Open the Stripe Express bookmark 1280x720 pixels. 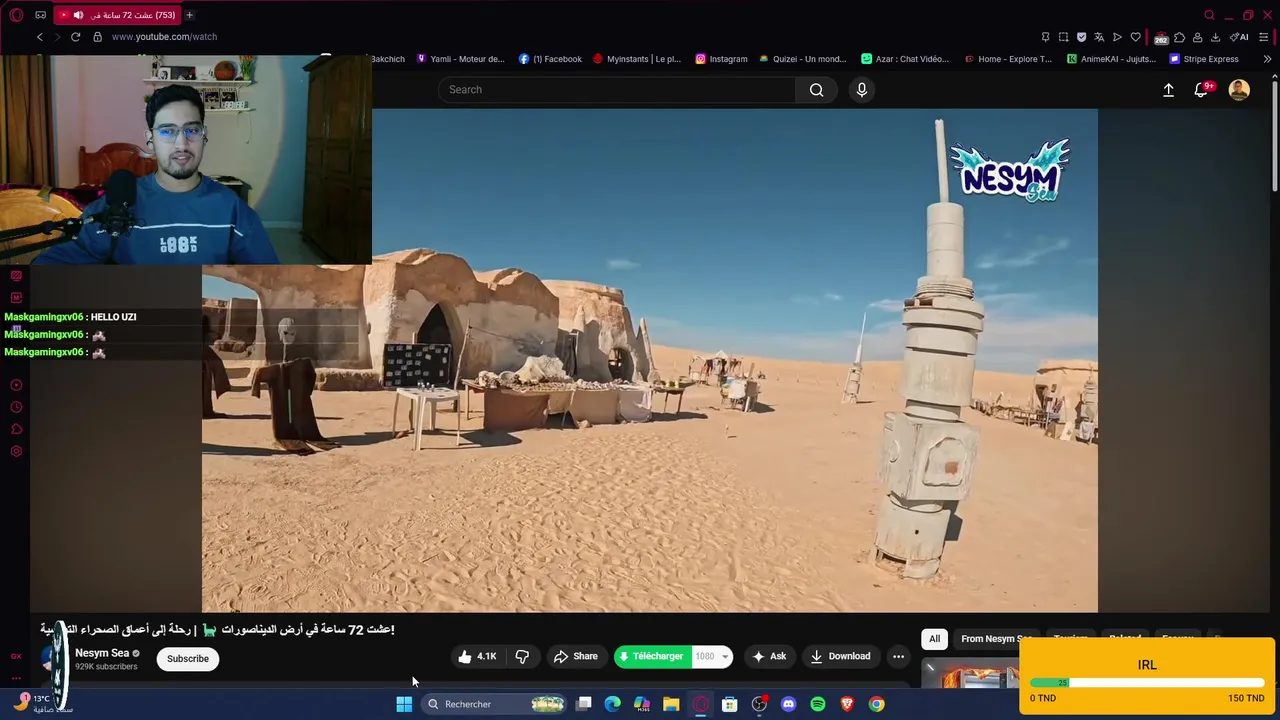(1204, 59)
